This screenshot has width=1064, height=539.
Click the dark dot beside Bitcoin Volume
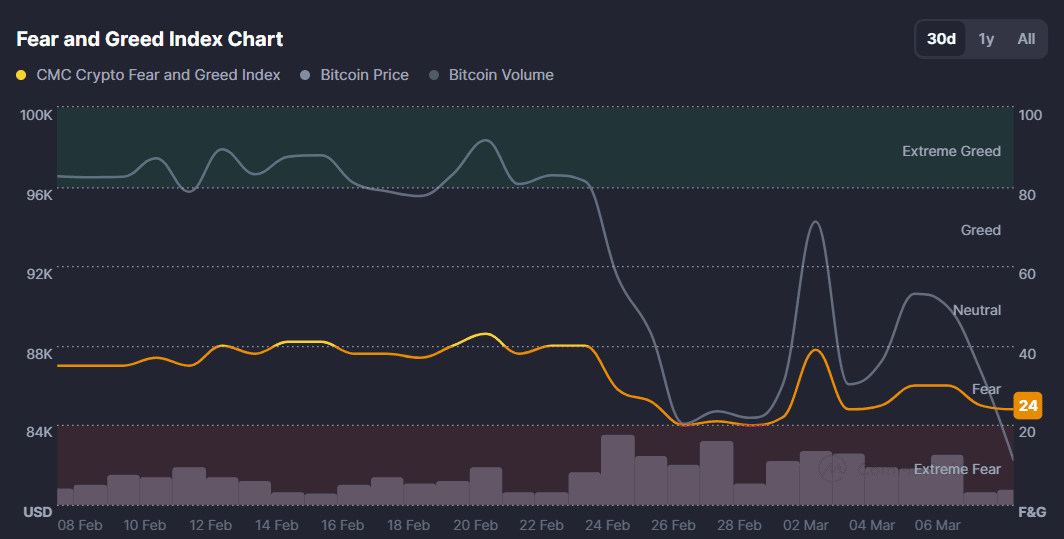tap(434, 75)
